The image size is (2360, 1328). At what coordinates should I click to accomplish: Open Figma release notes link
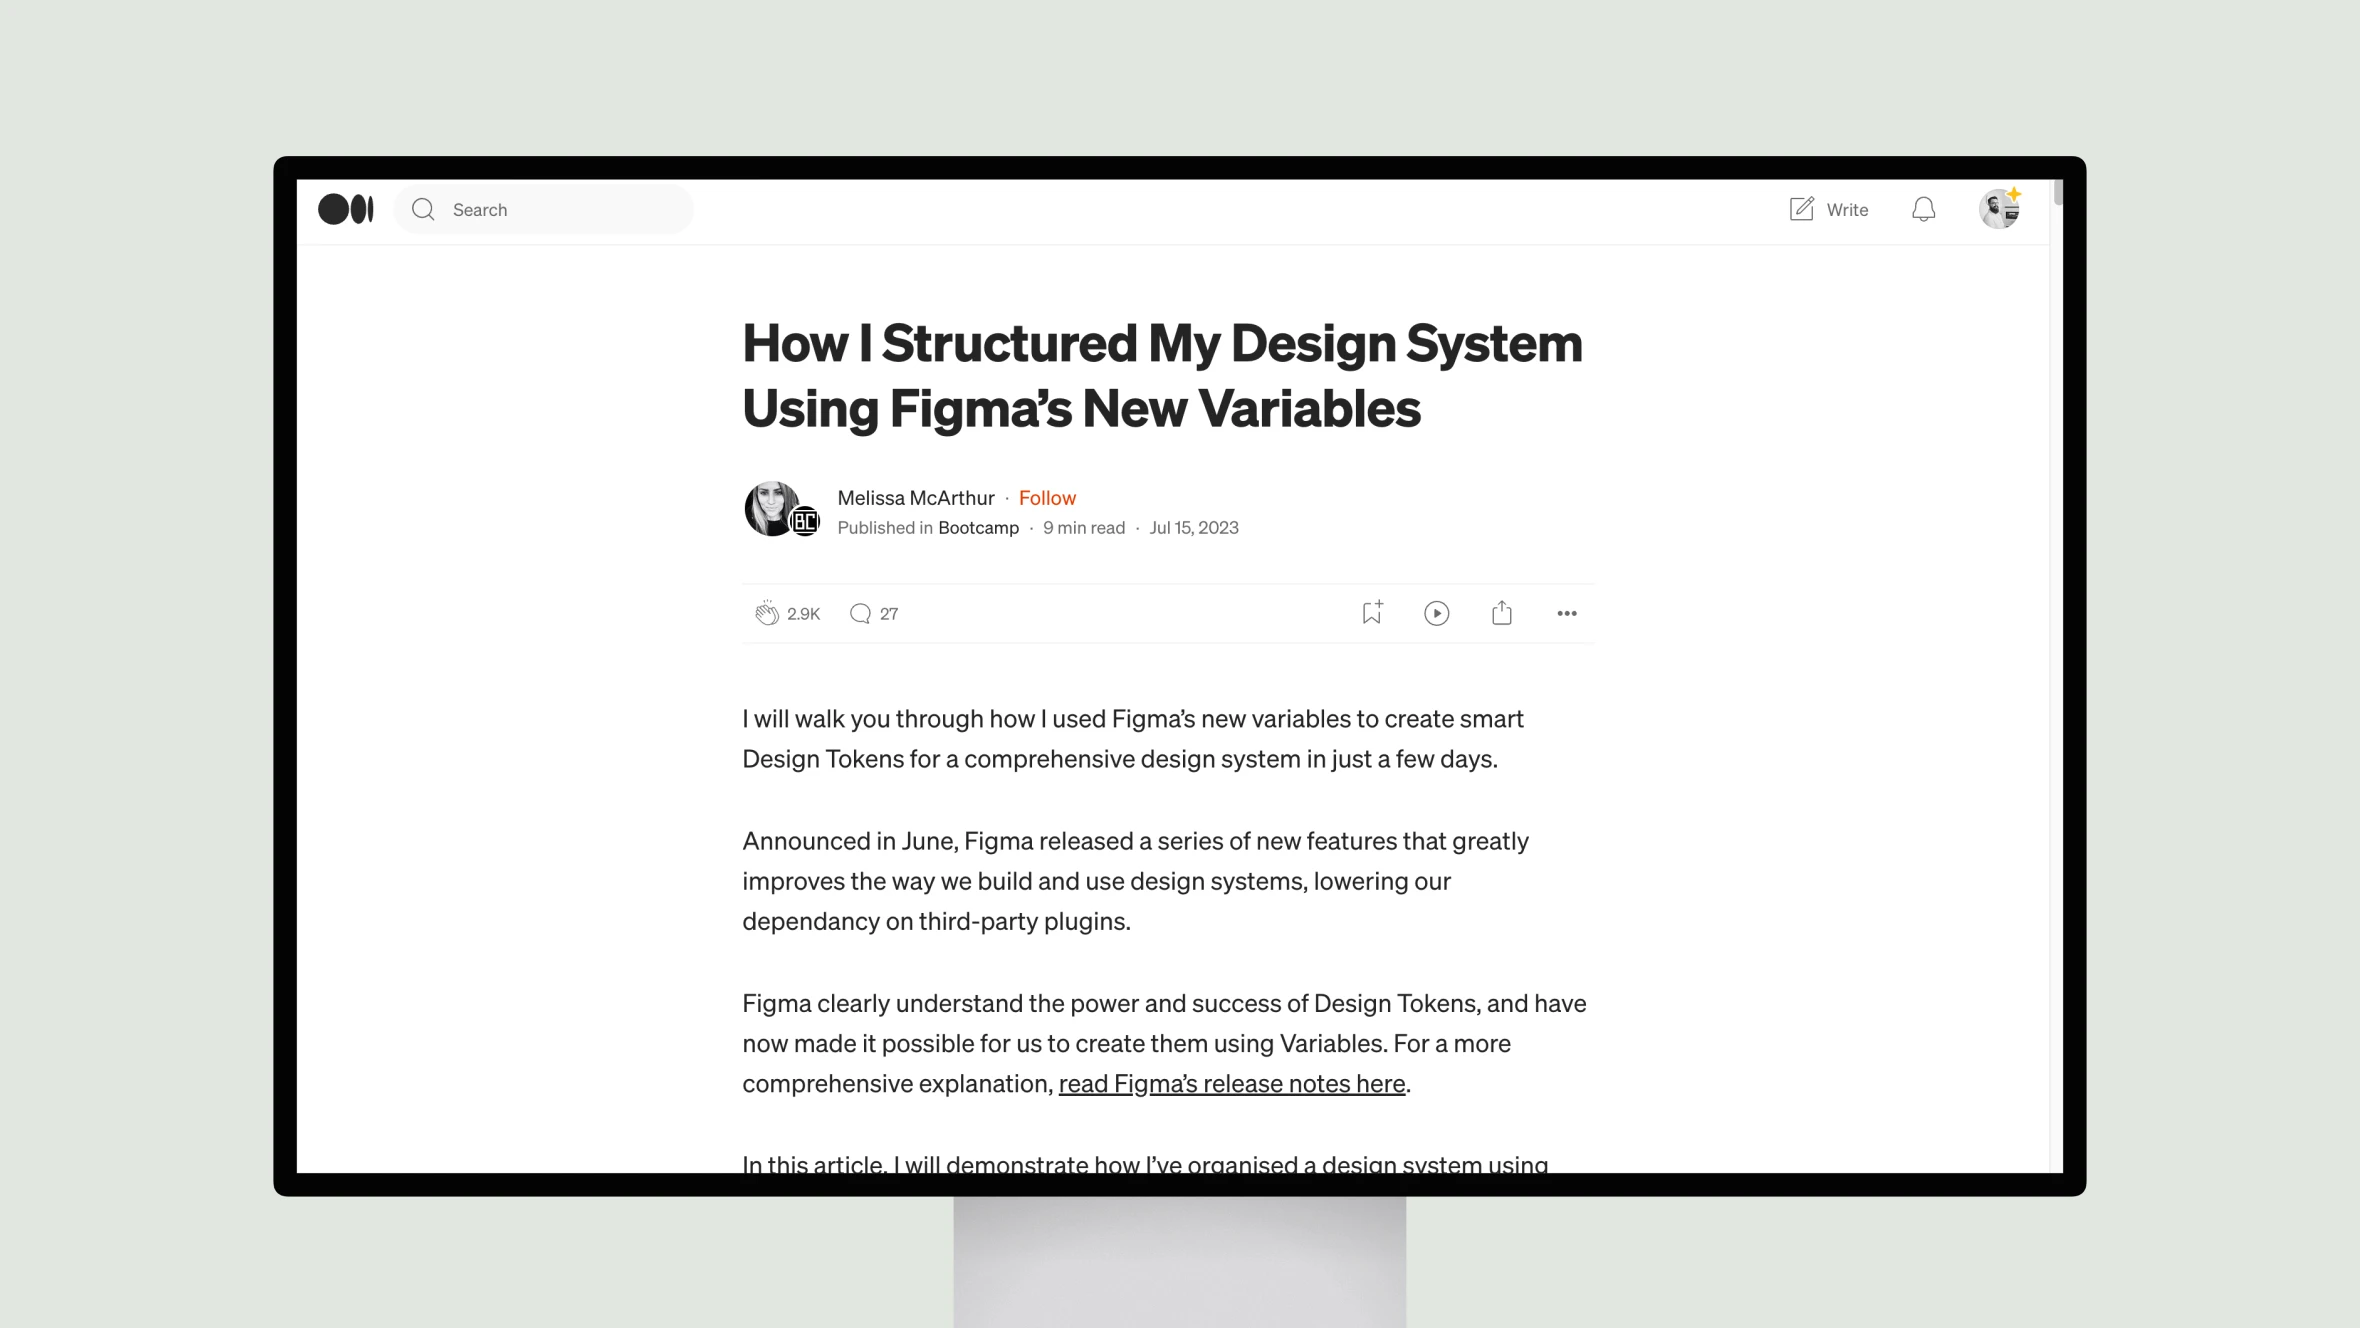(x=1232, y=1083)
